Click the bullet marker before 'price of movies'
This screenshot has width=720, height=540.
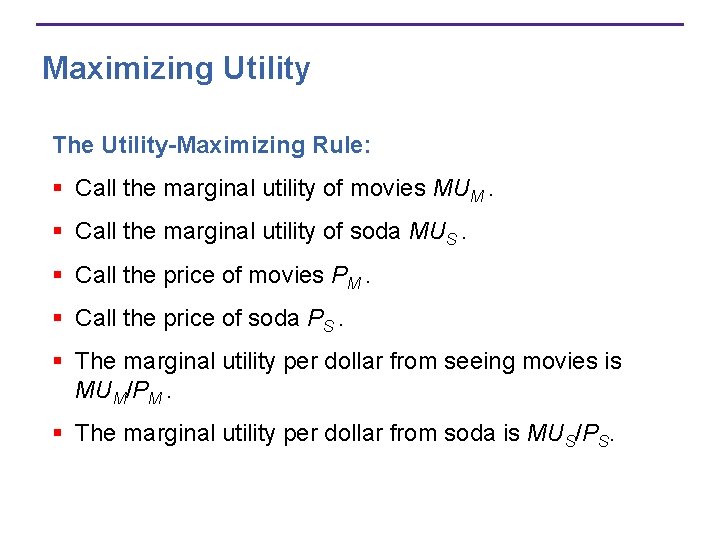60,275
